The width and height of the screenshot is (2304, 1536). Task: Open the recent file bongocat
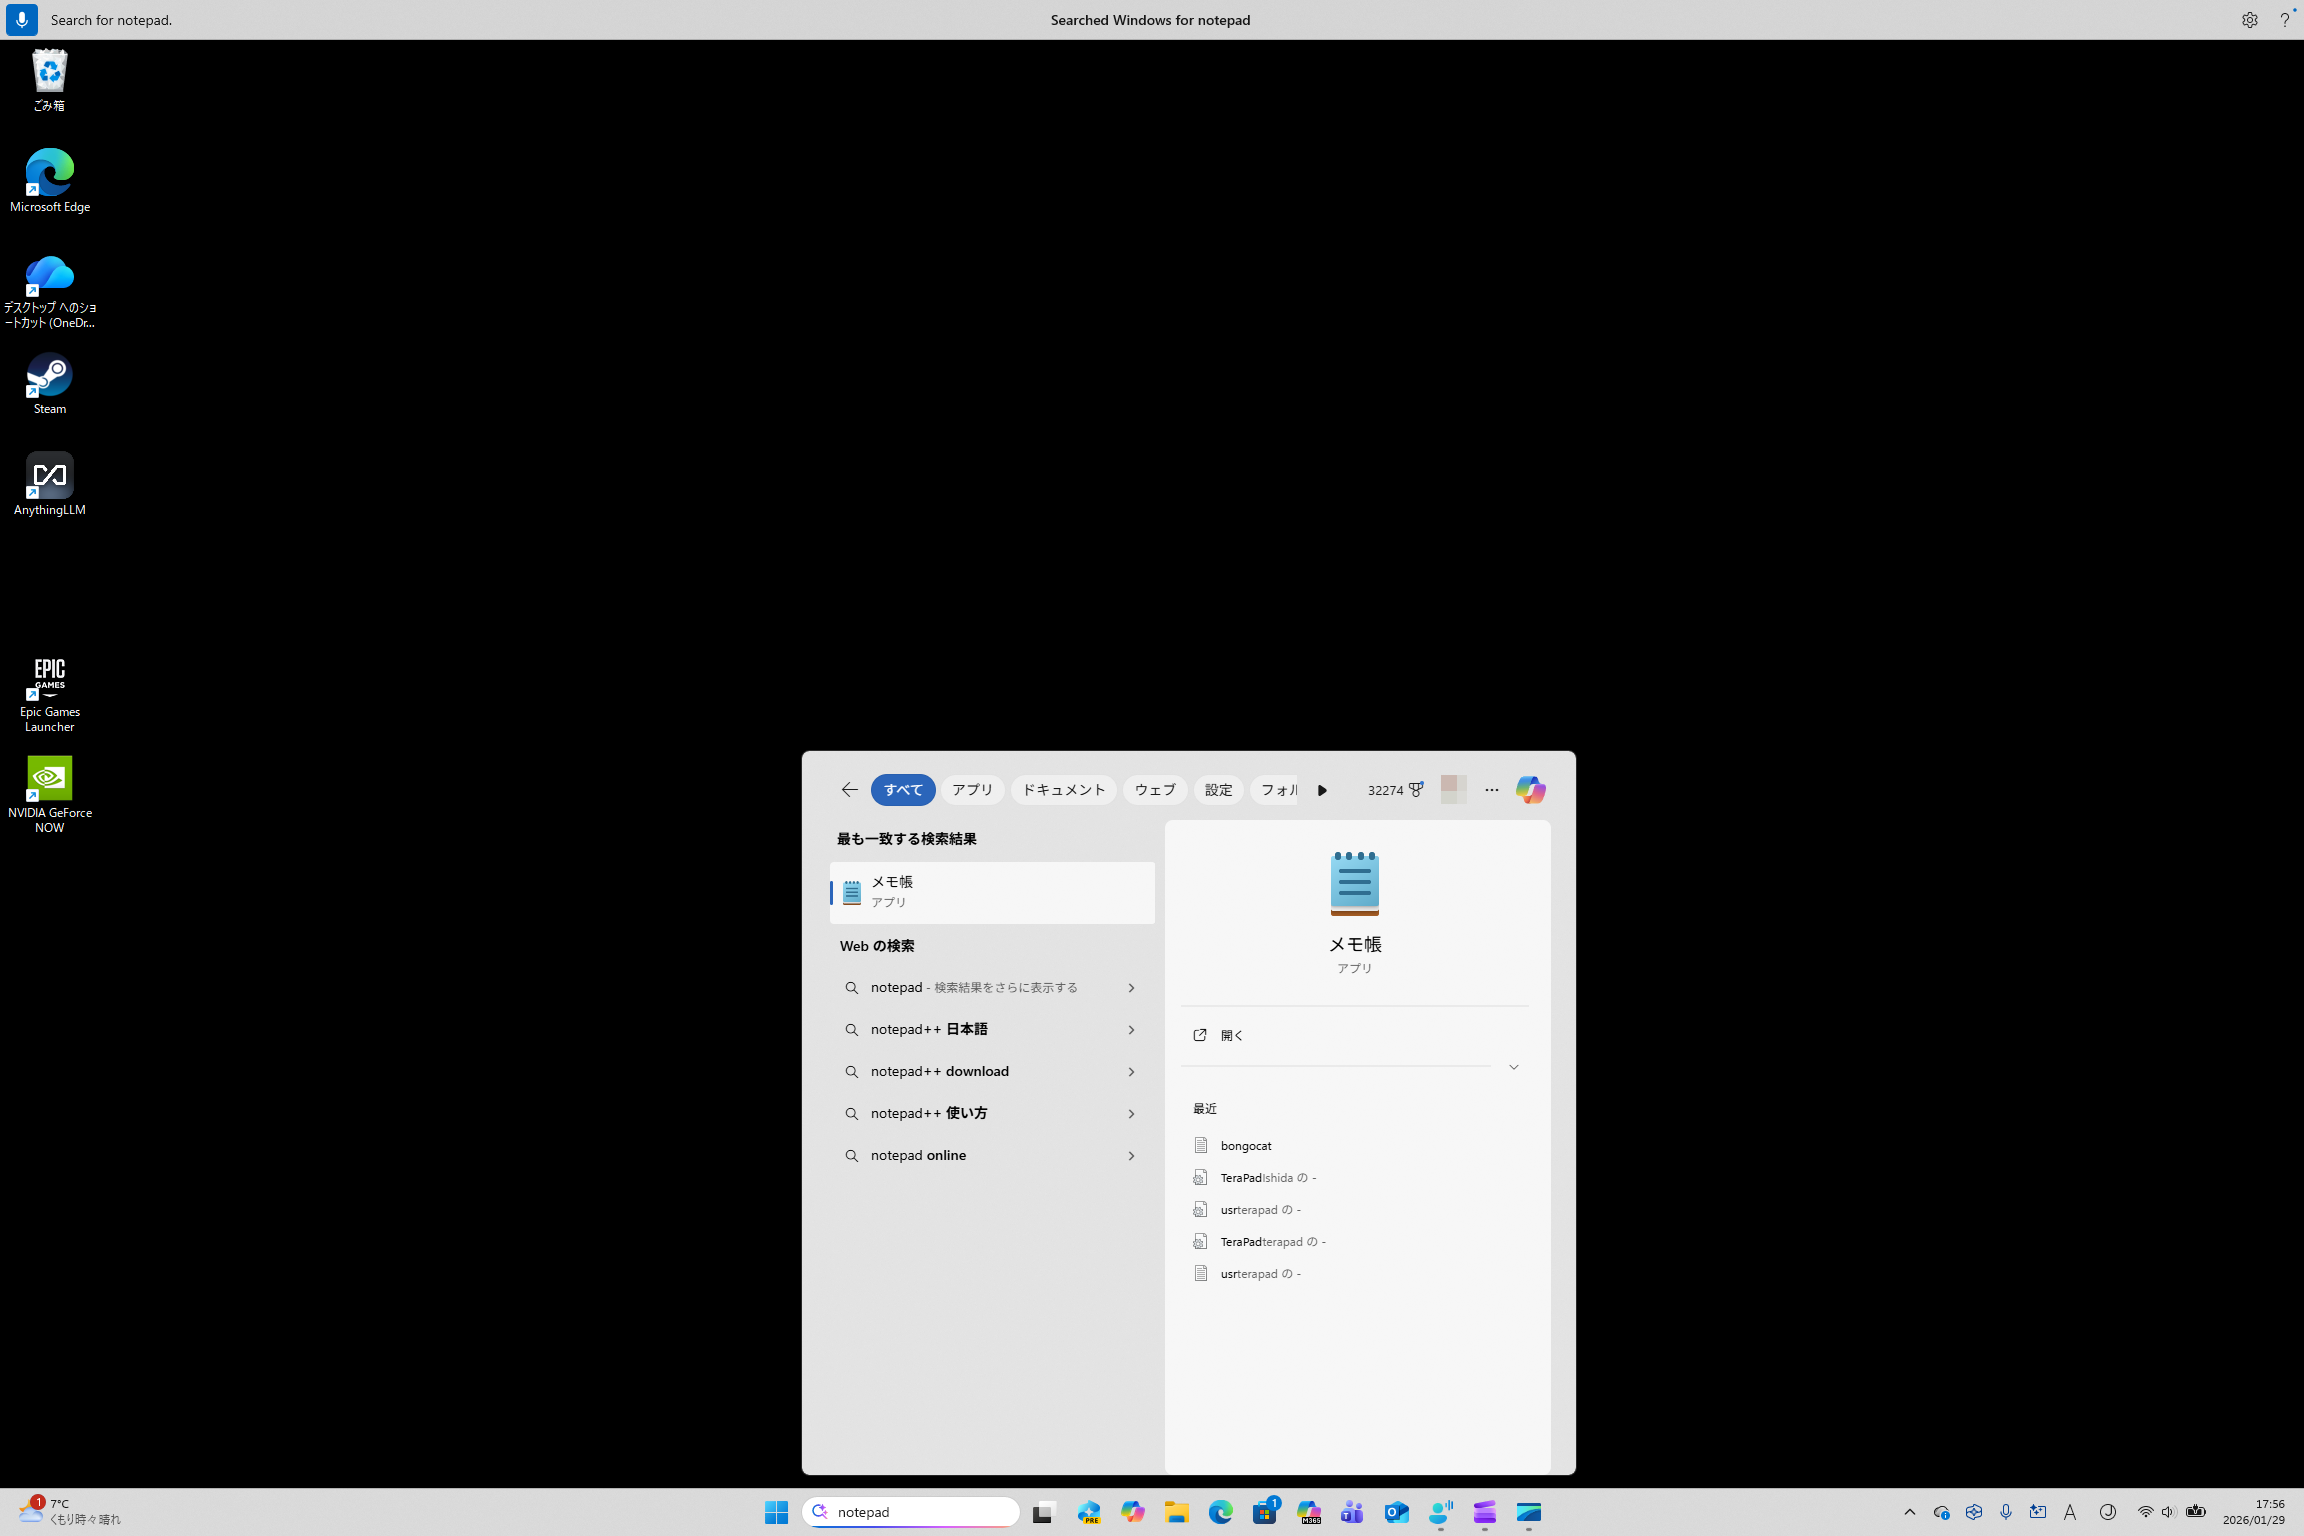coord(1245,1145)
